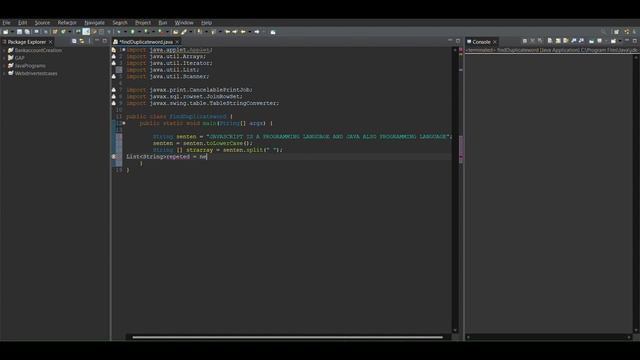Click the error marker beside List<String>repeted line
Viewport: 640px width, 360px height.
[114, 157]
